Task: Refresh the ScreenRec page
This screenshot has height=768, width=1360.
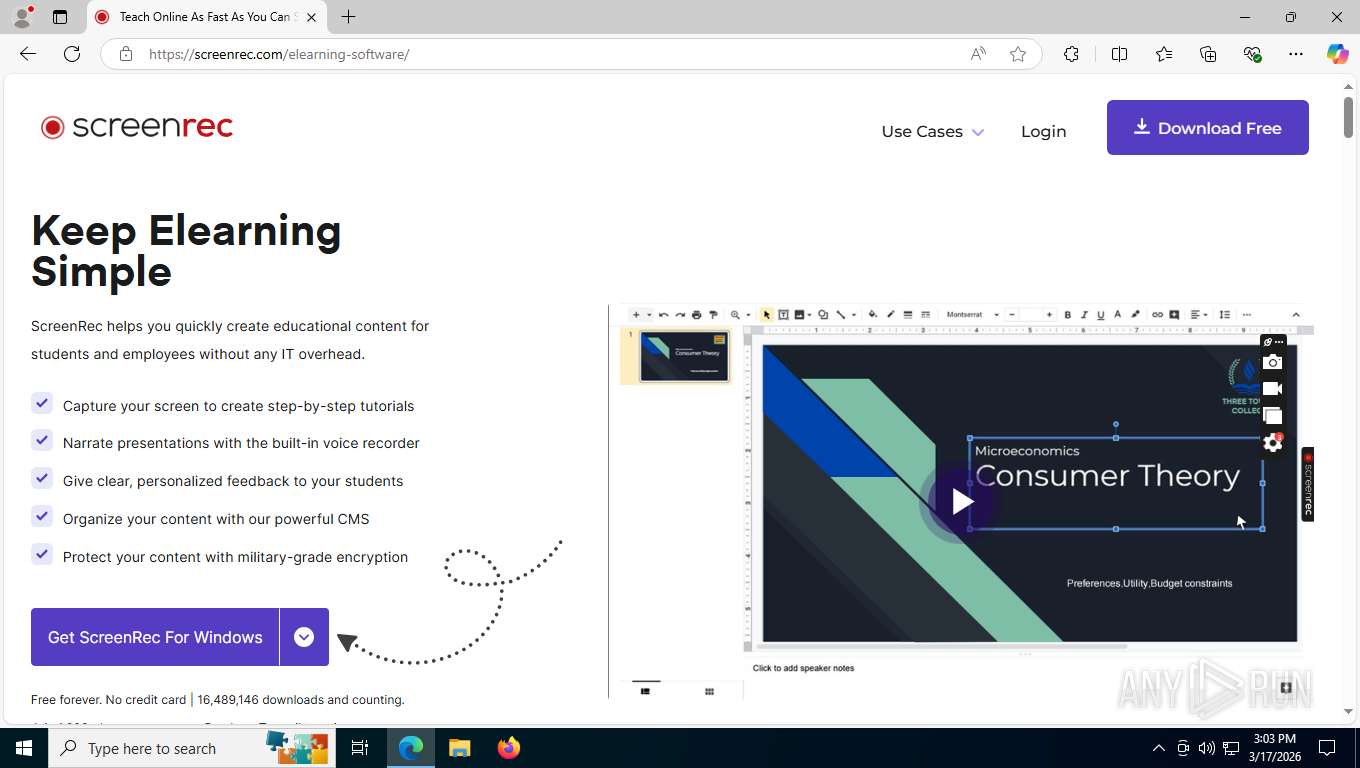Action: point(72,54)
